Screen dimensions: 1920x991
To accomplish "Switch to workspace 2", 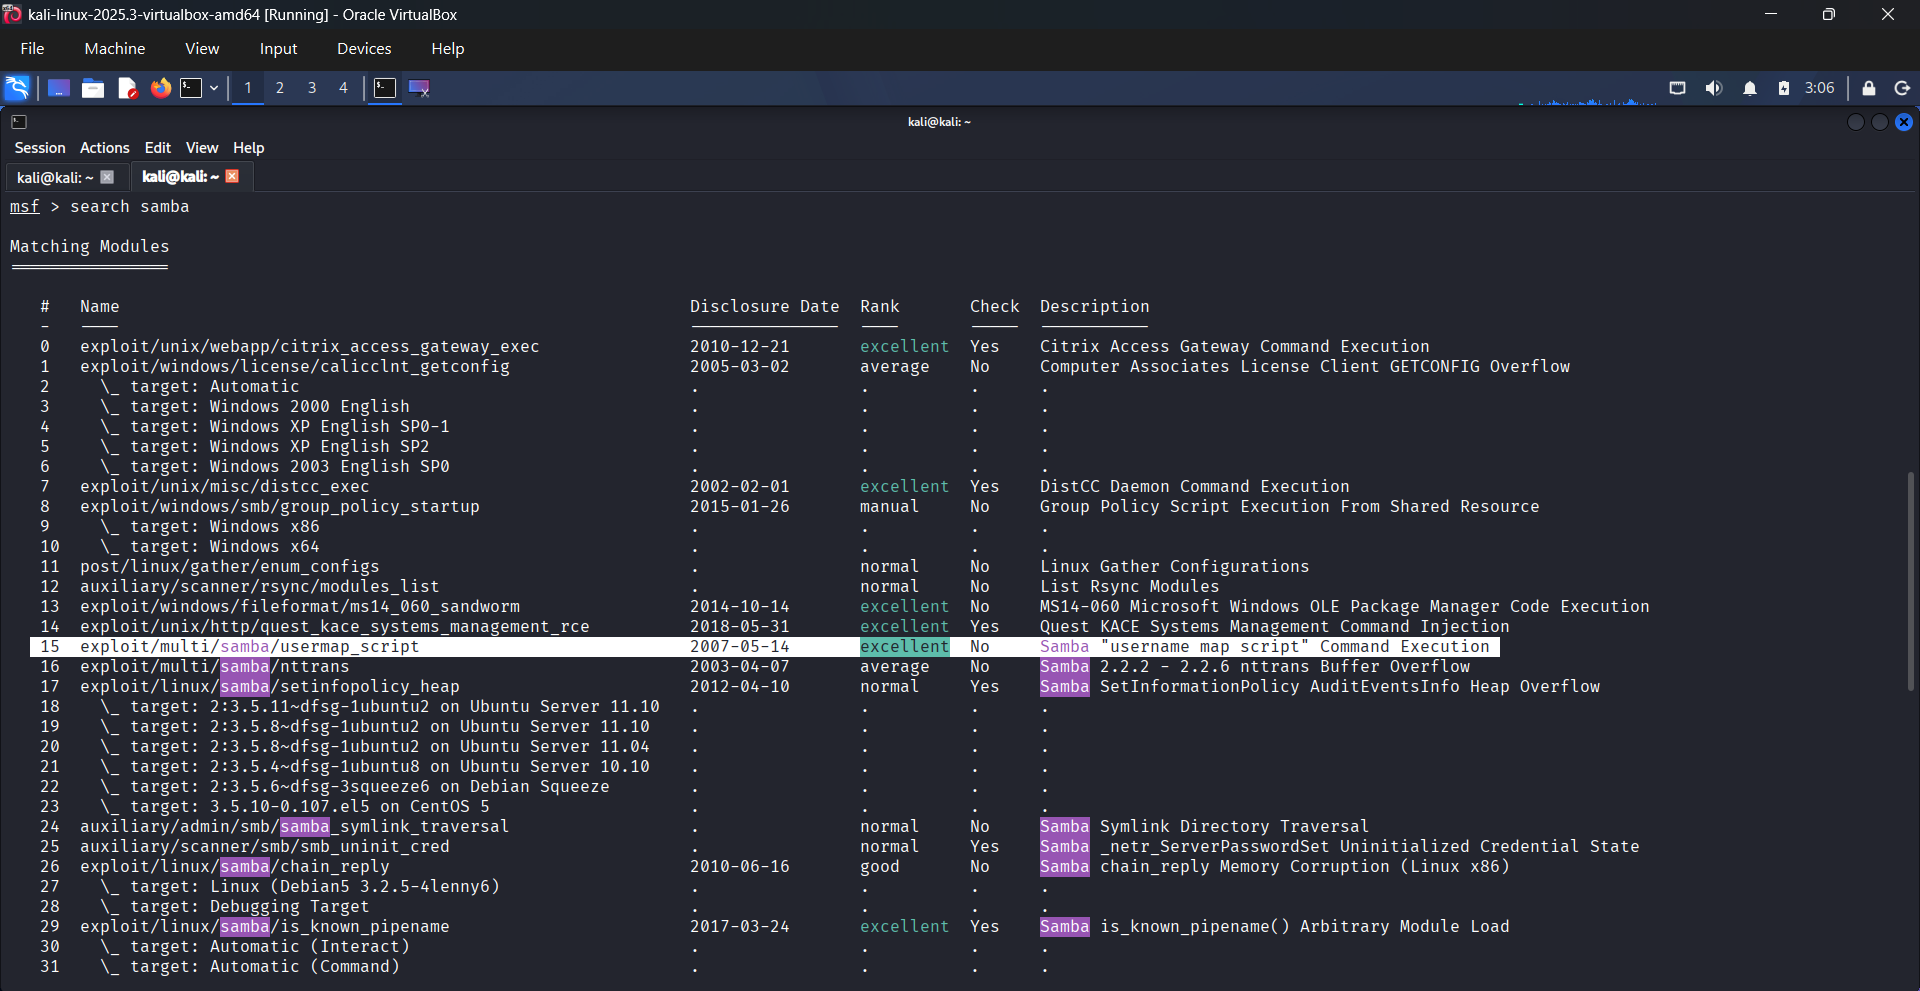I will [280, 88].
